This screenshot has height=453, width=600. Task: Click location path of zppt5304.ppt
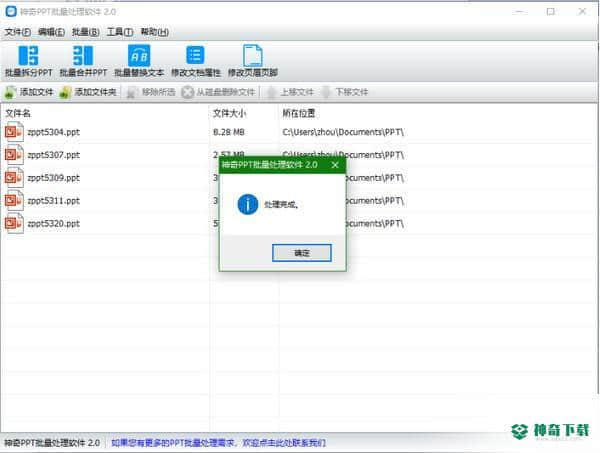coord(343,132)
